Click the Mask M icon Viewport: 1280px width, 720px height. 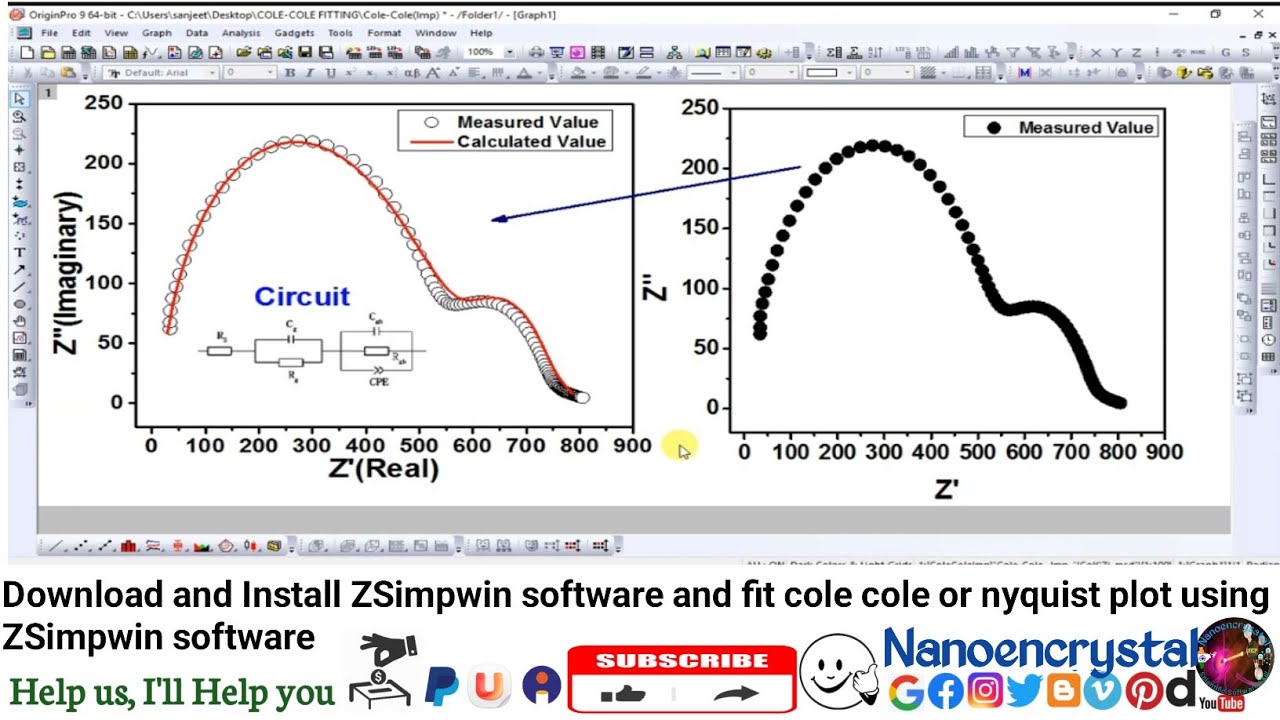pyautogui.click(x=1024, y=73)
